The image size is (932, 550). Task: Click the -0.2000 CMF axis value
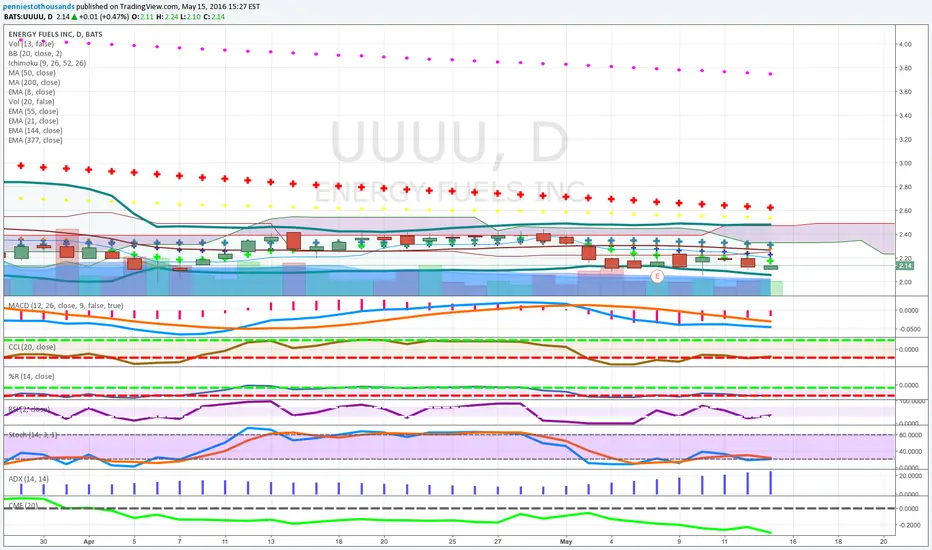coord(908,525)
